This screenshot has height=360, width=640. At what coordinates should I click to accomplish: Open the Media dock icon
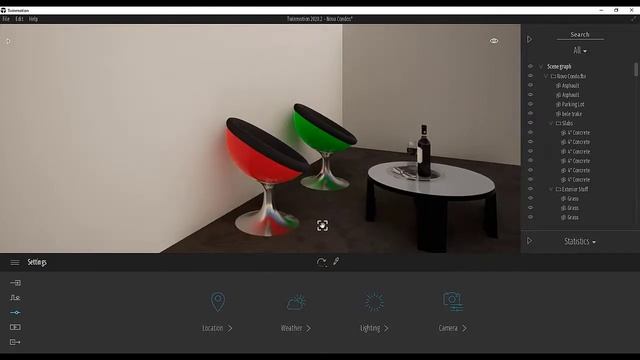coord(15,327)
